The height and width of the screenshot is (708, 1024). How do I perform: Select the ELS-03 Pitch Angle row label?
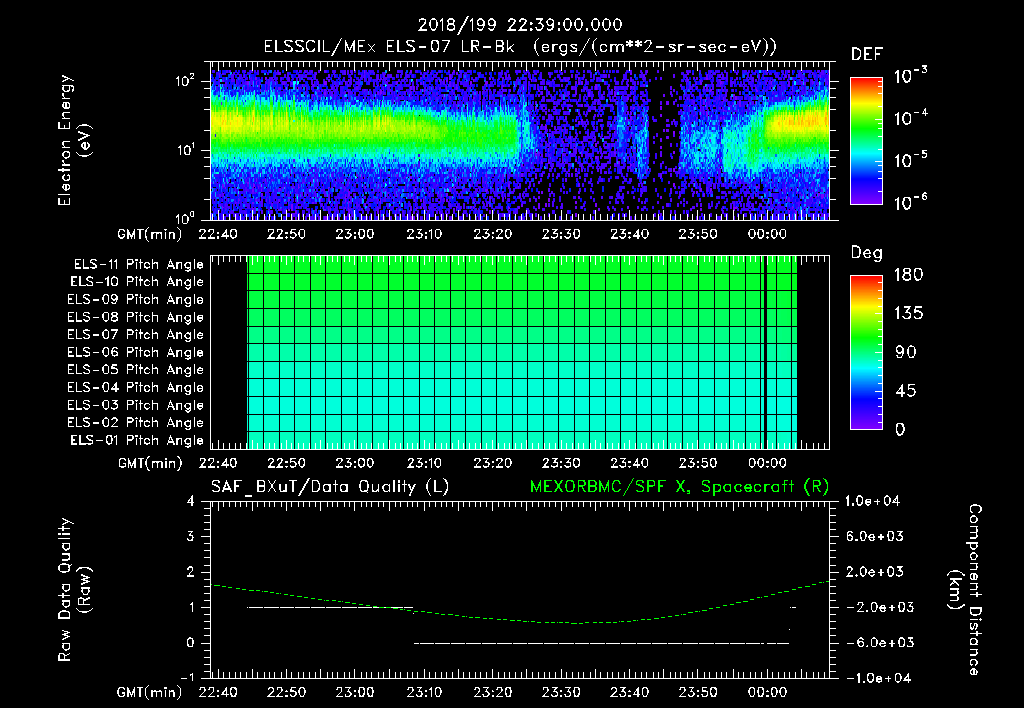(136, 406)
